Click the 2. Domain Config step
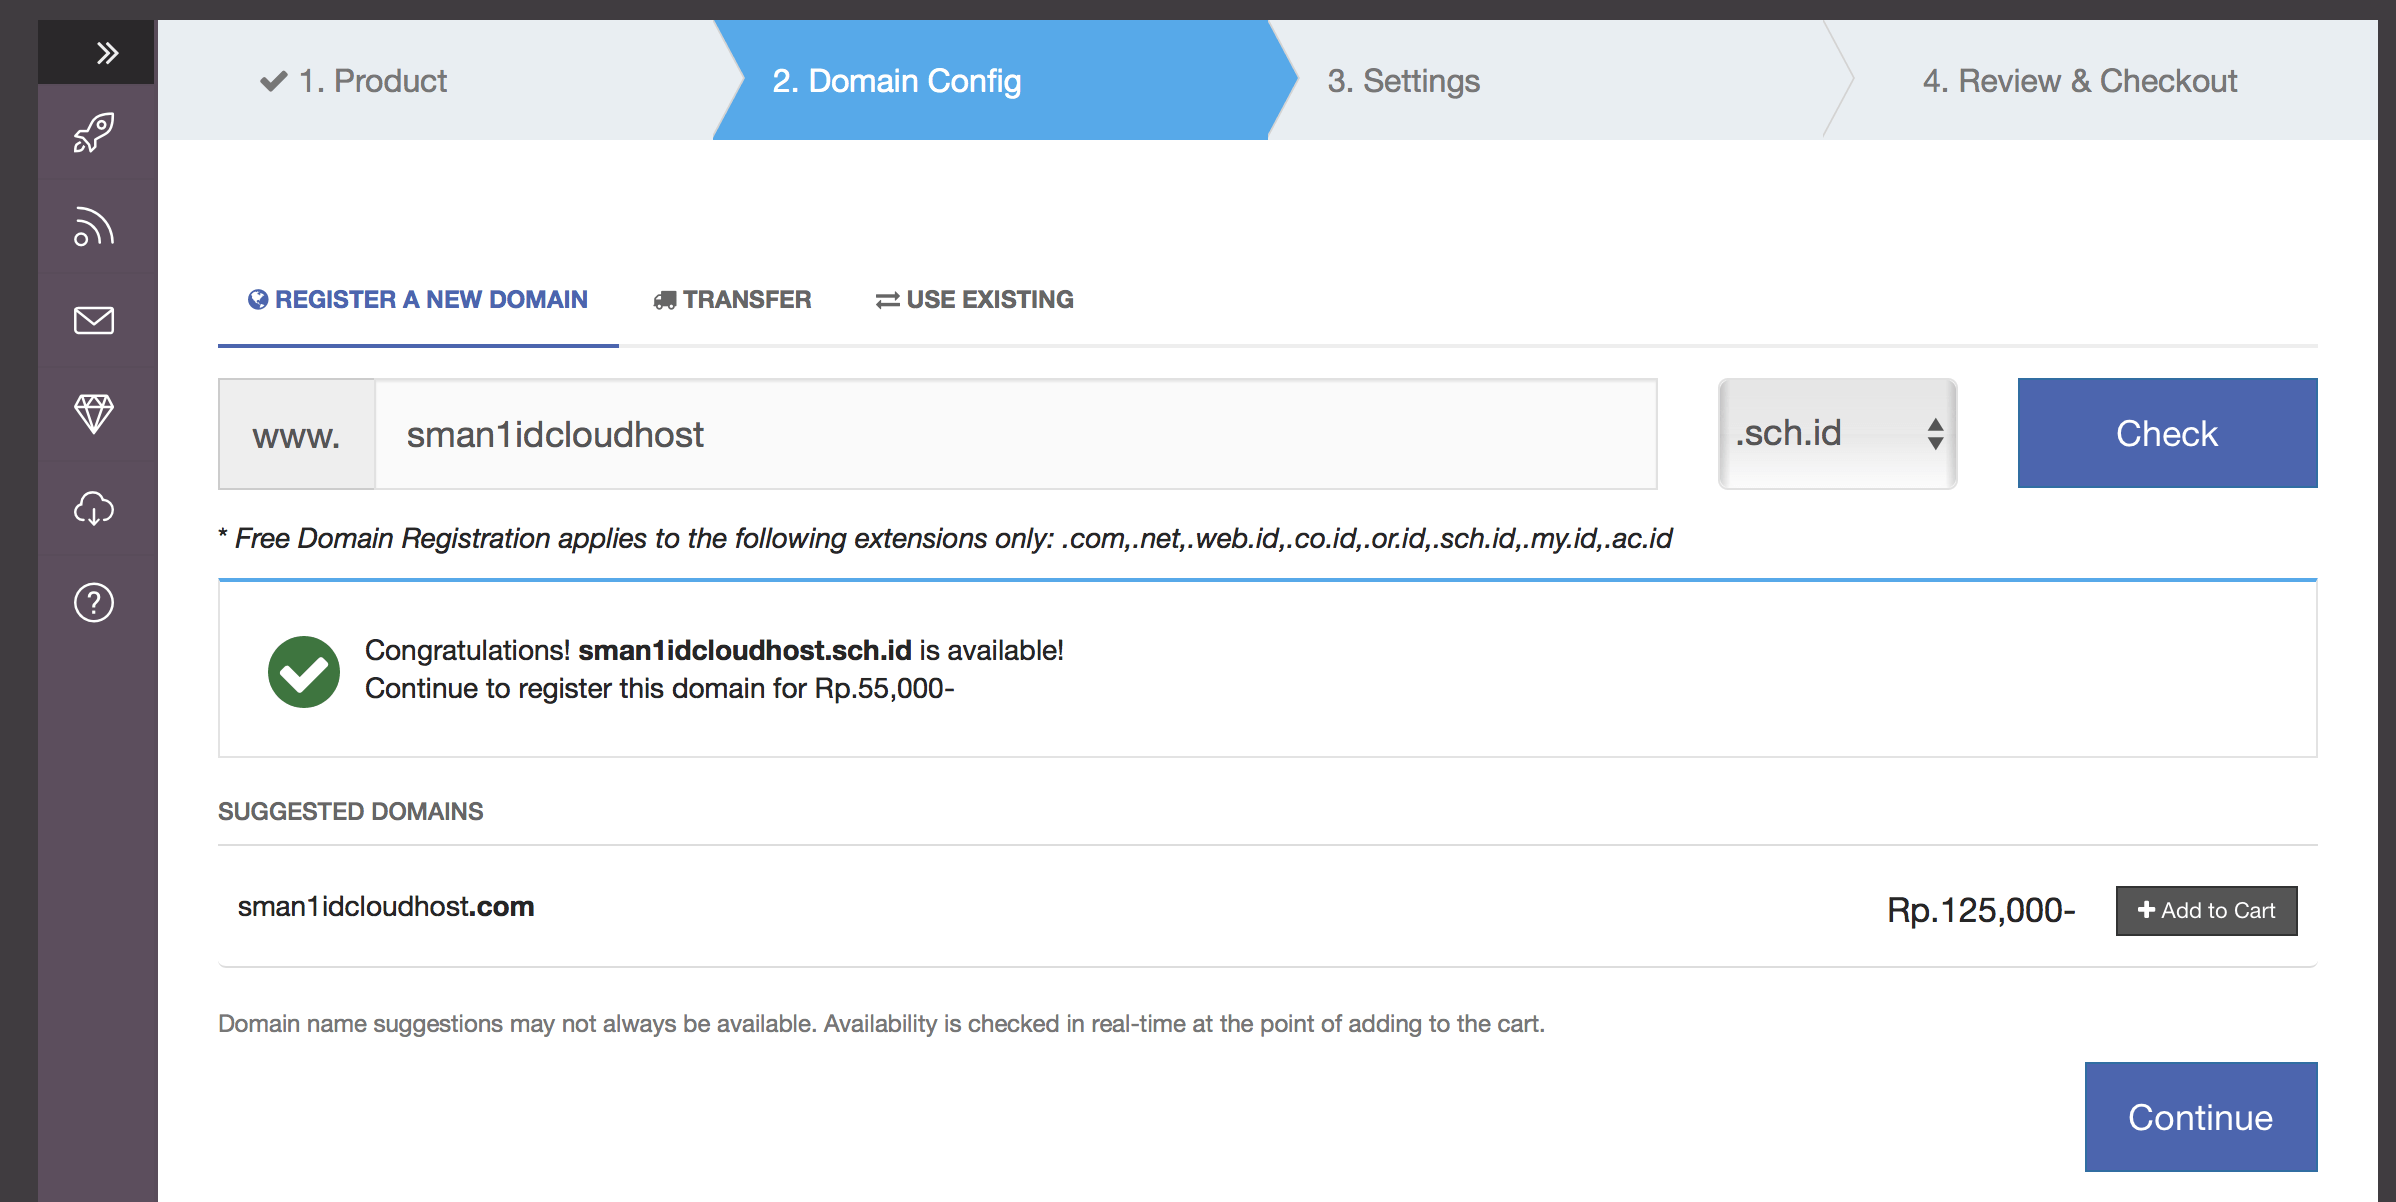This screenshot has height=1202, width=2396. (x=896, y=81)
